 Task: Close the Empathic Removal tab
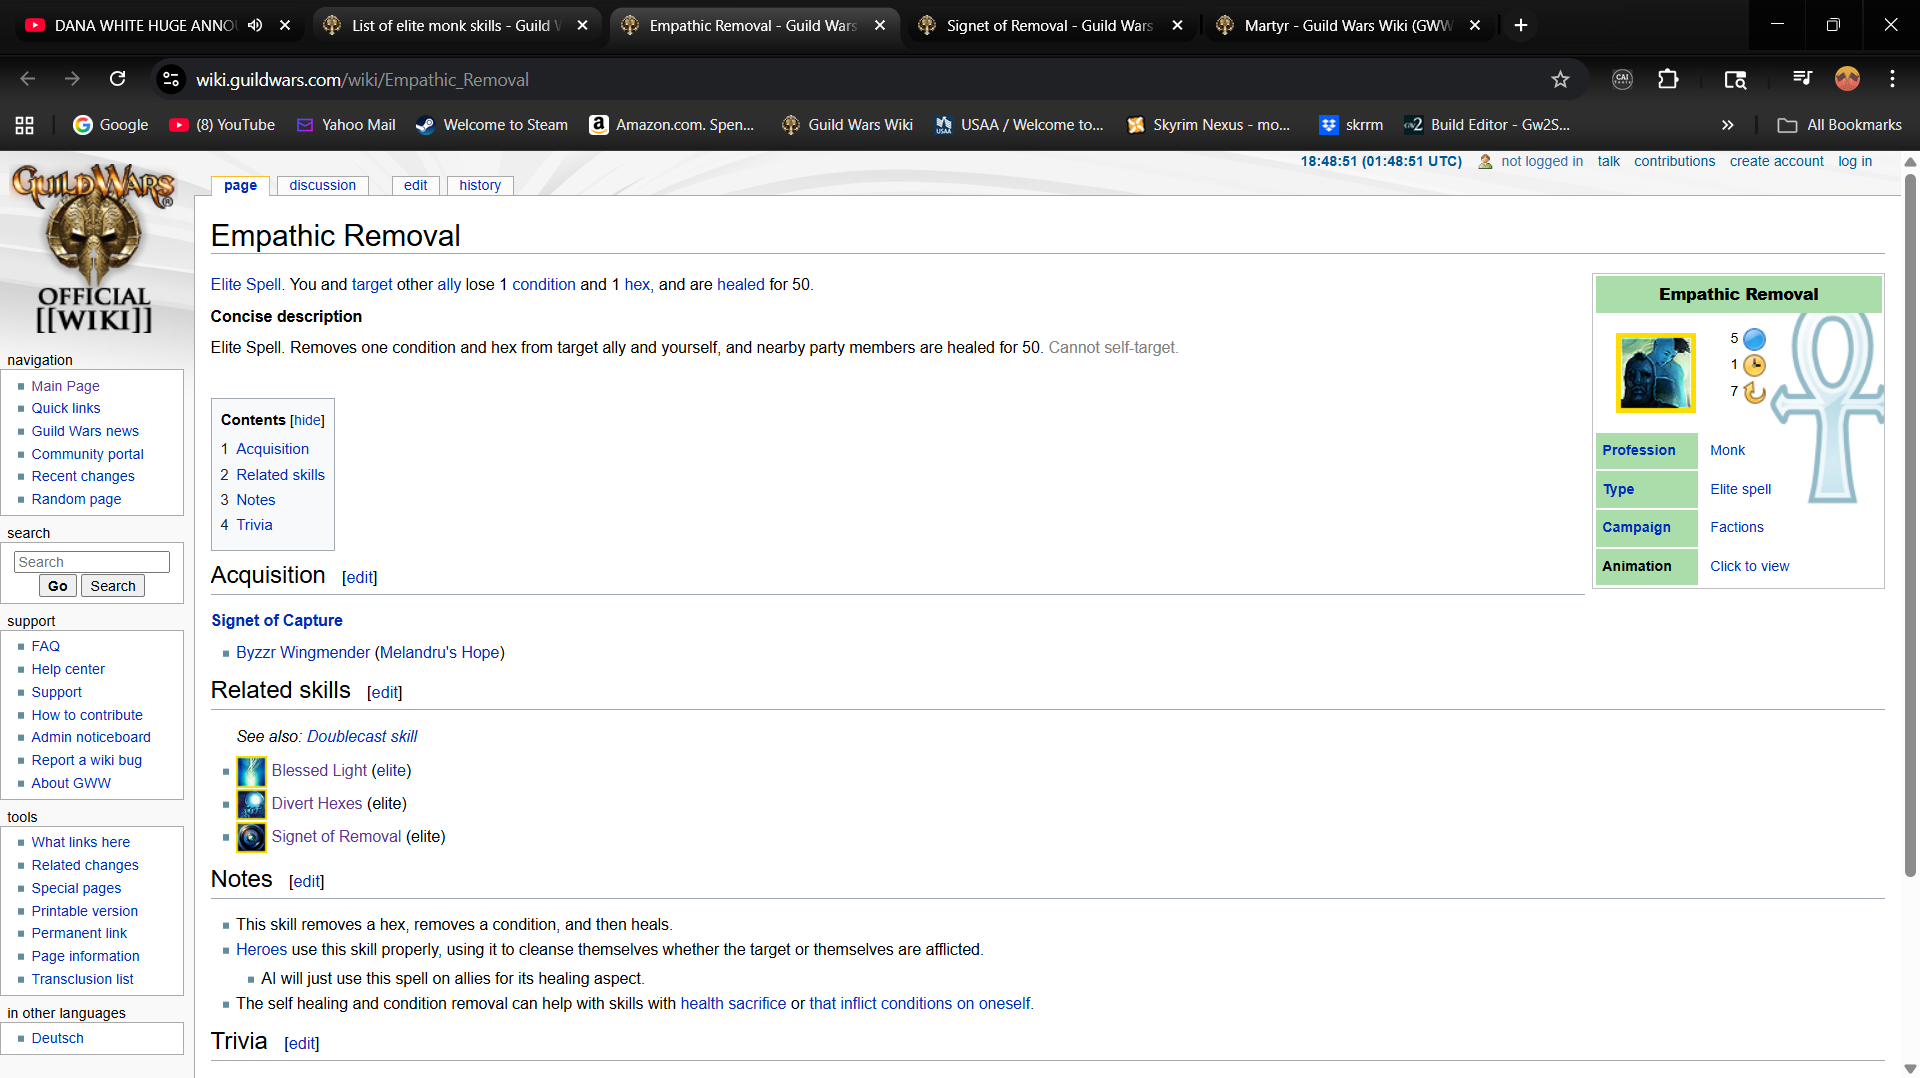[880, 25]
